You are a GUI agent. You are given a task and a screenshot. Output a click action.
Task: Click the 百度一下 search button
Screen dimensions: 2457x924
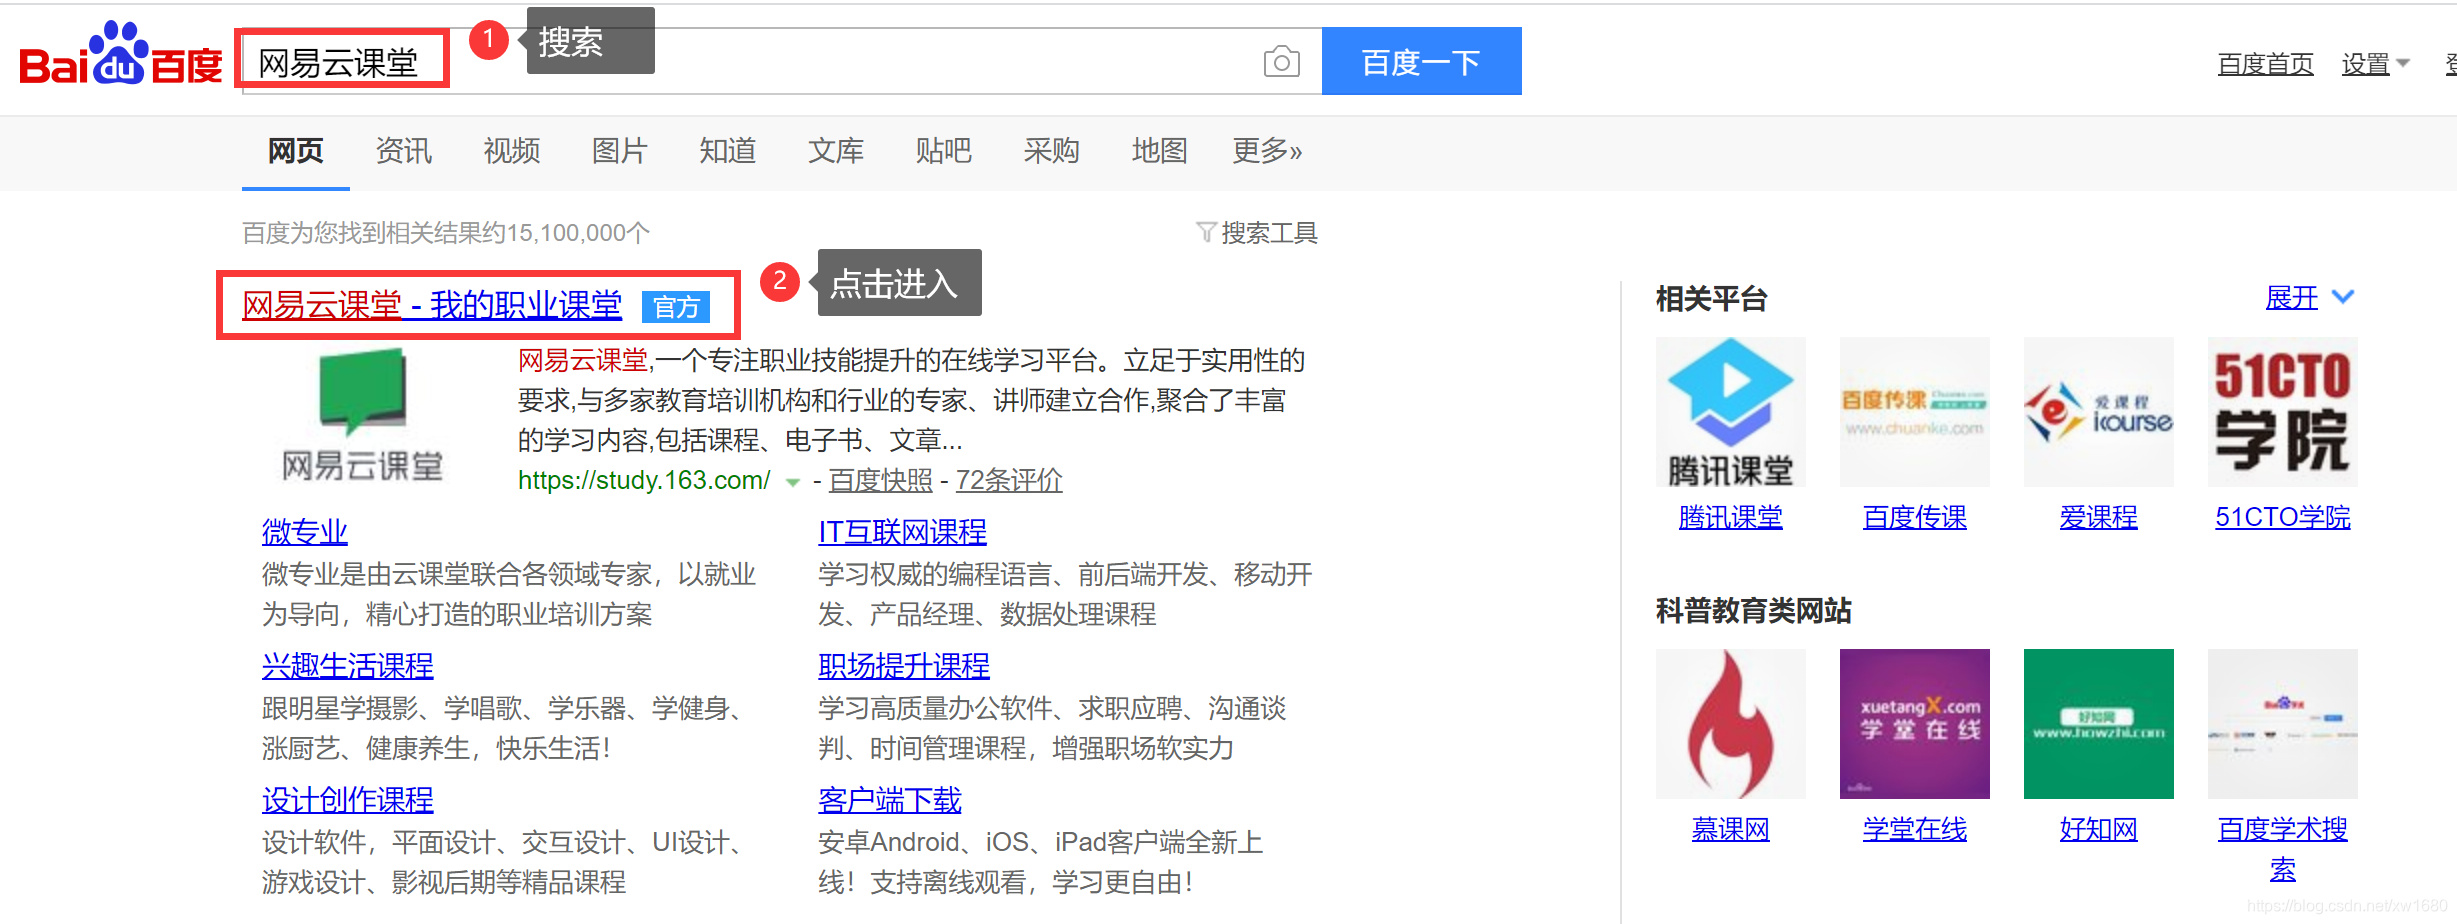1421,61
